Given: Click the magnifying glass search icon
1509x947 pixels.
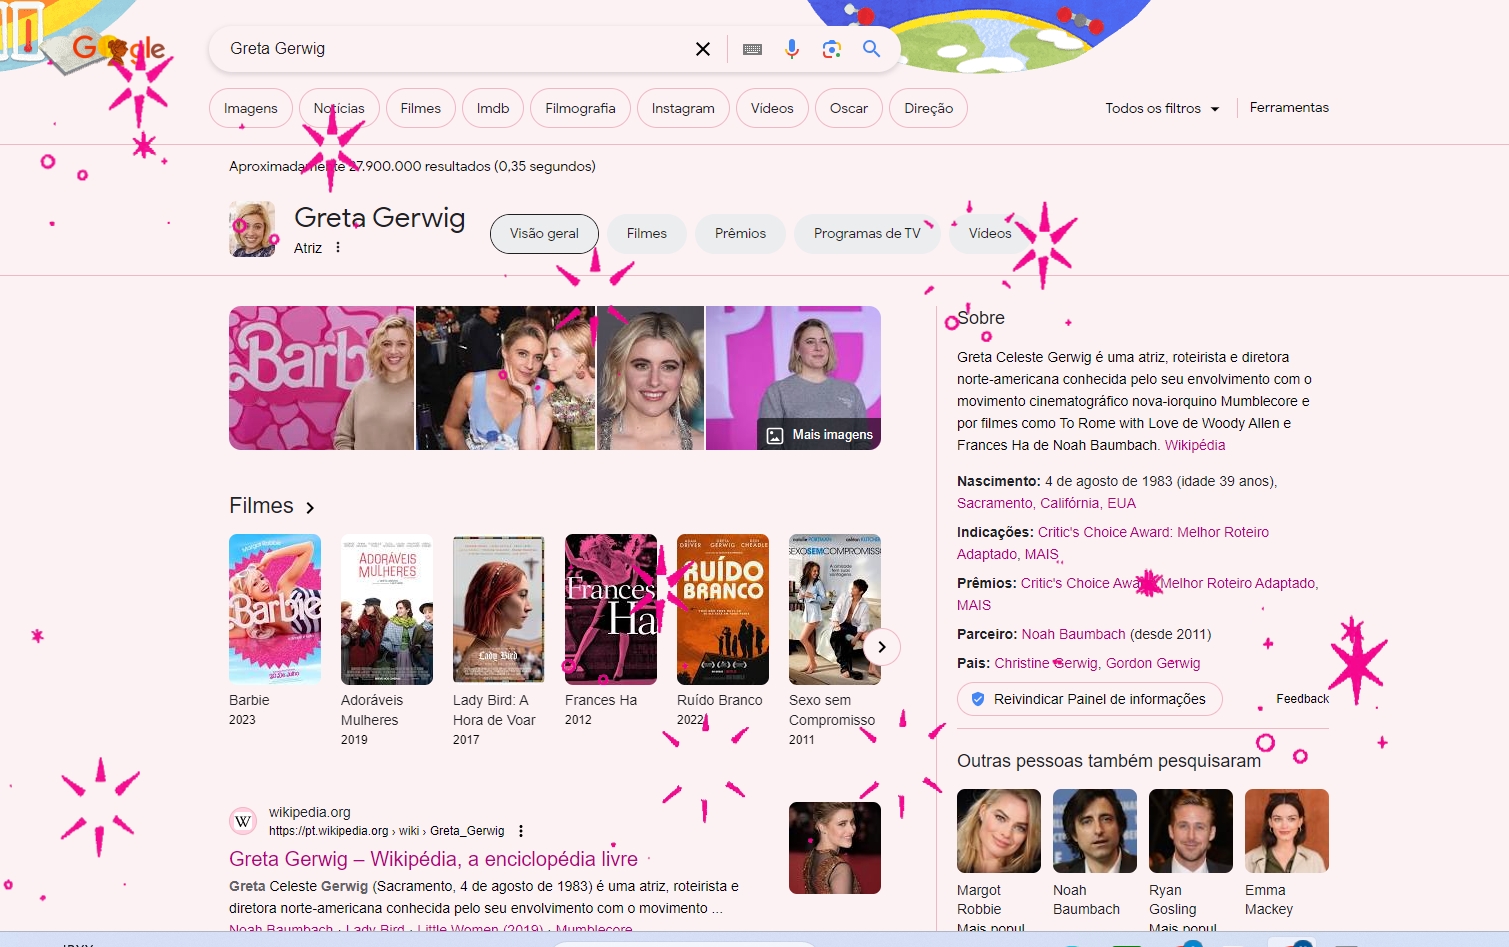Looking at the screenshot, I should point(871,49).
